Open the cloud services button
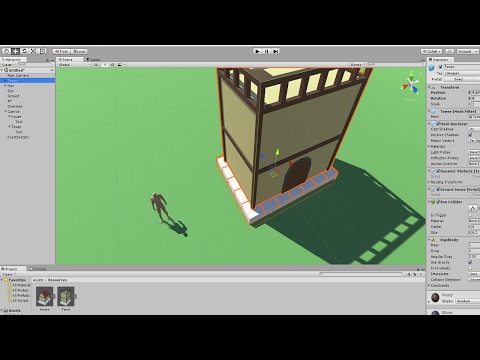The height and width of the screenshot is (360, 480). point(449,51)
